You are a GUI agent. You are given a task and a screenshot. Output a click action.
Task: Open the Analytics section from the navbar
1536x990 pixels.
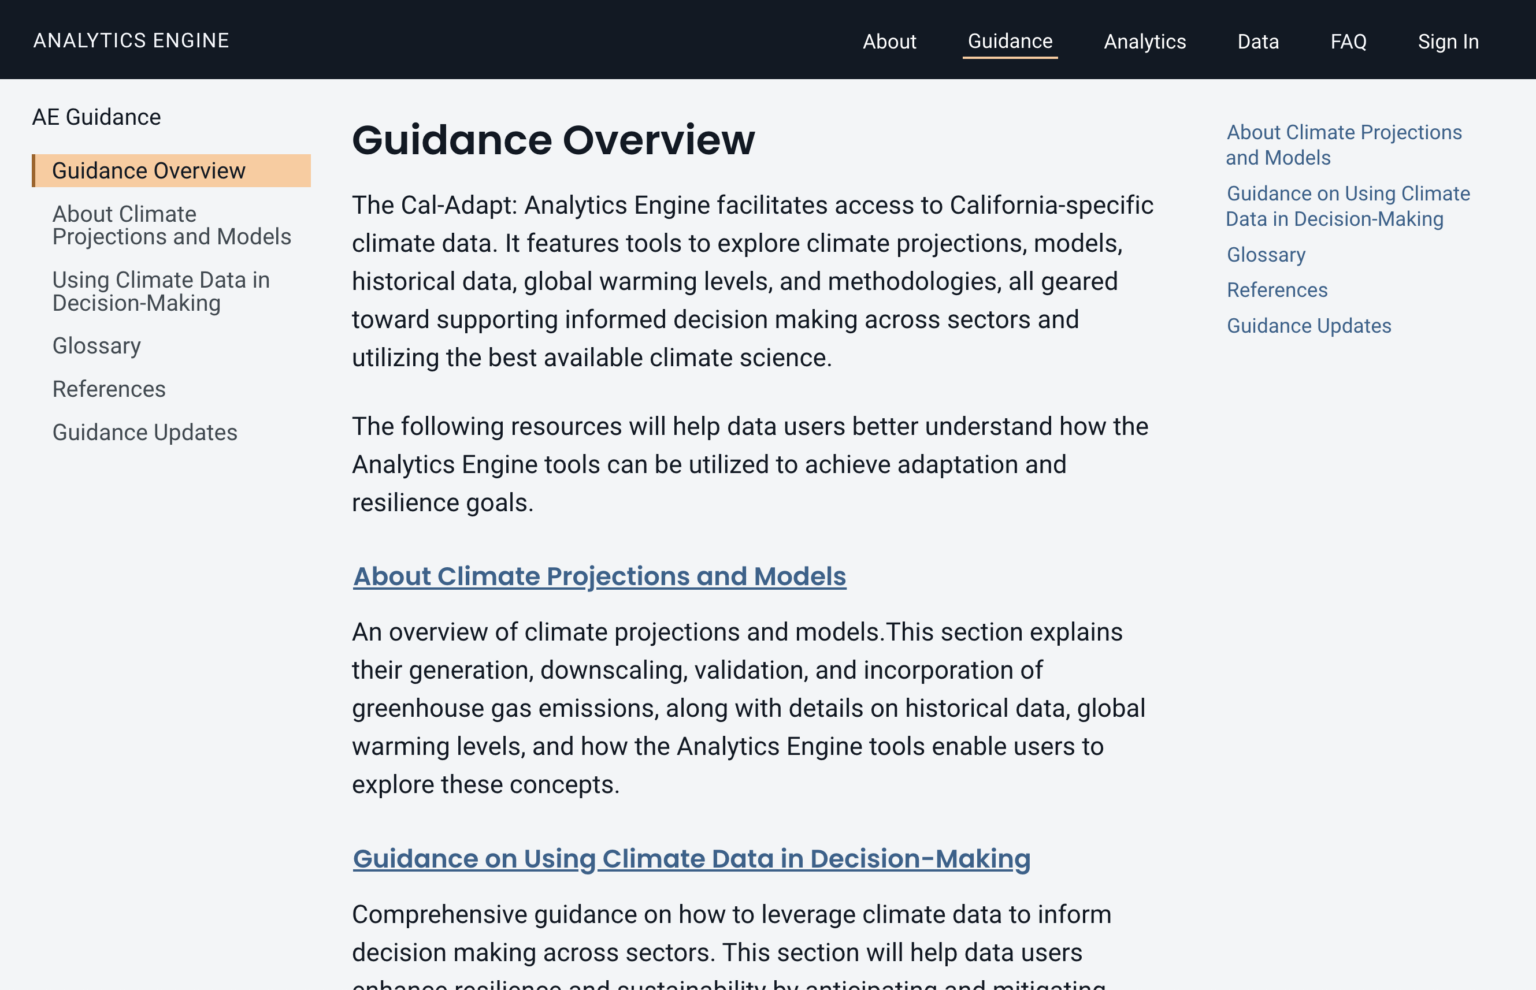(x=1144, y=42)
